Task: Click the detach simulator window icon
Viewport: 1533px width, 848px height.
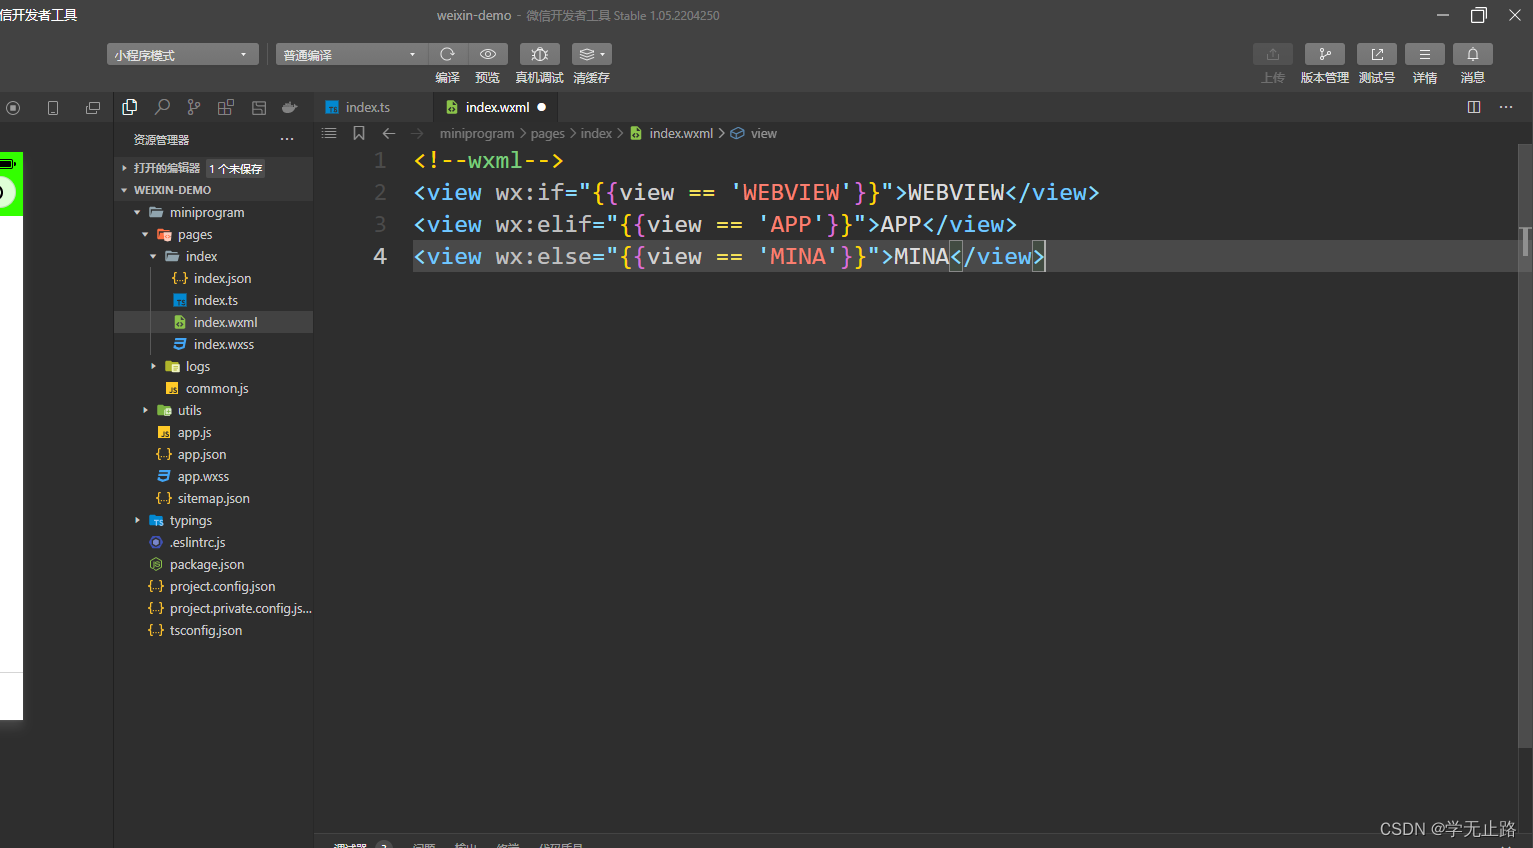Action: point(93,108)
